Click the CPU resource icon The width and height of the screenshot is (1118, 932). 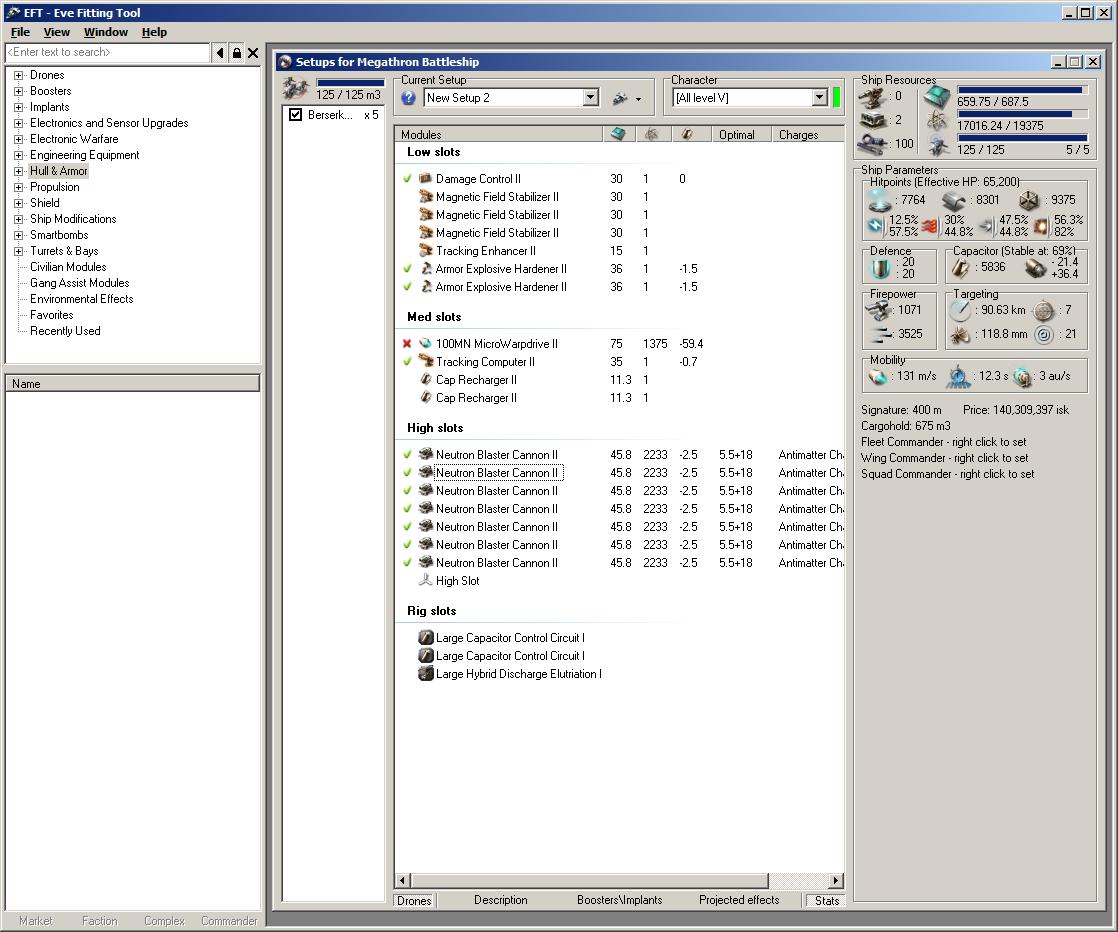938,97
